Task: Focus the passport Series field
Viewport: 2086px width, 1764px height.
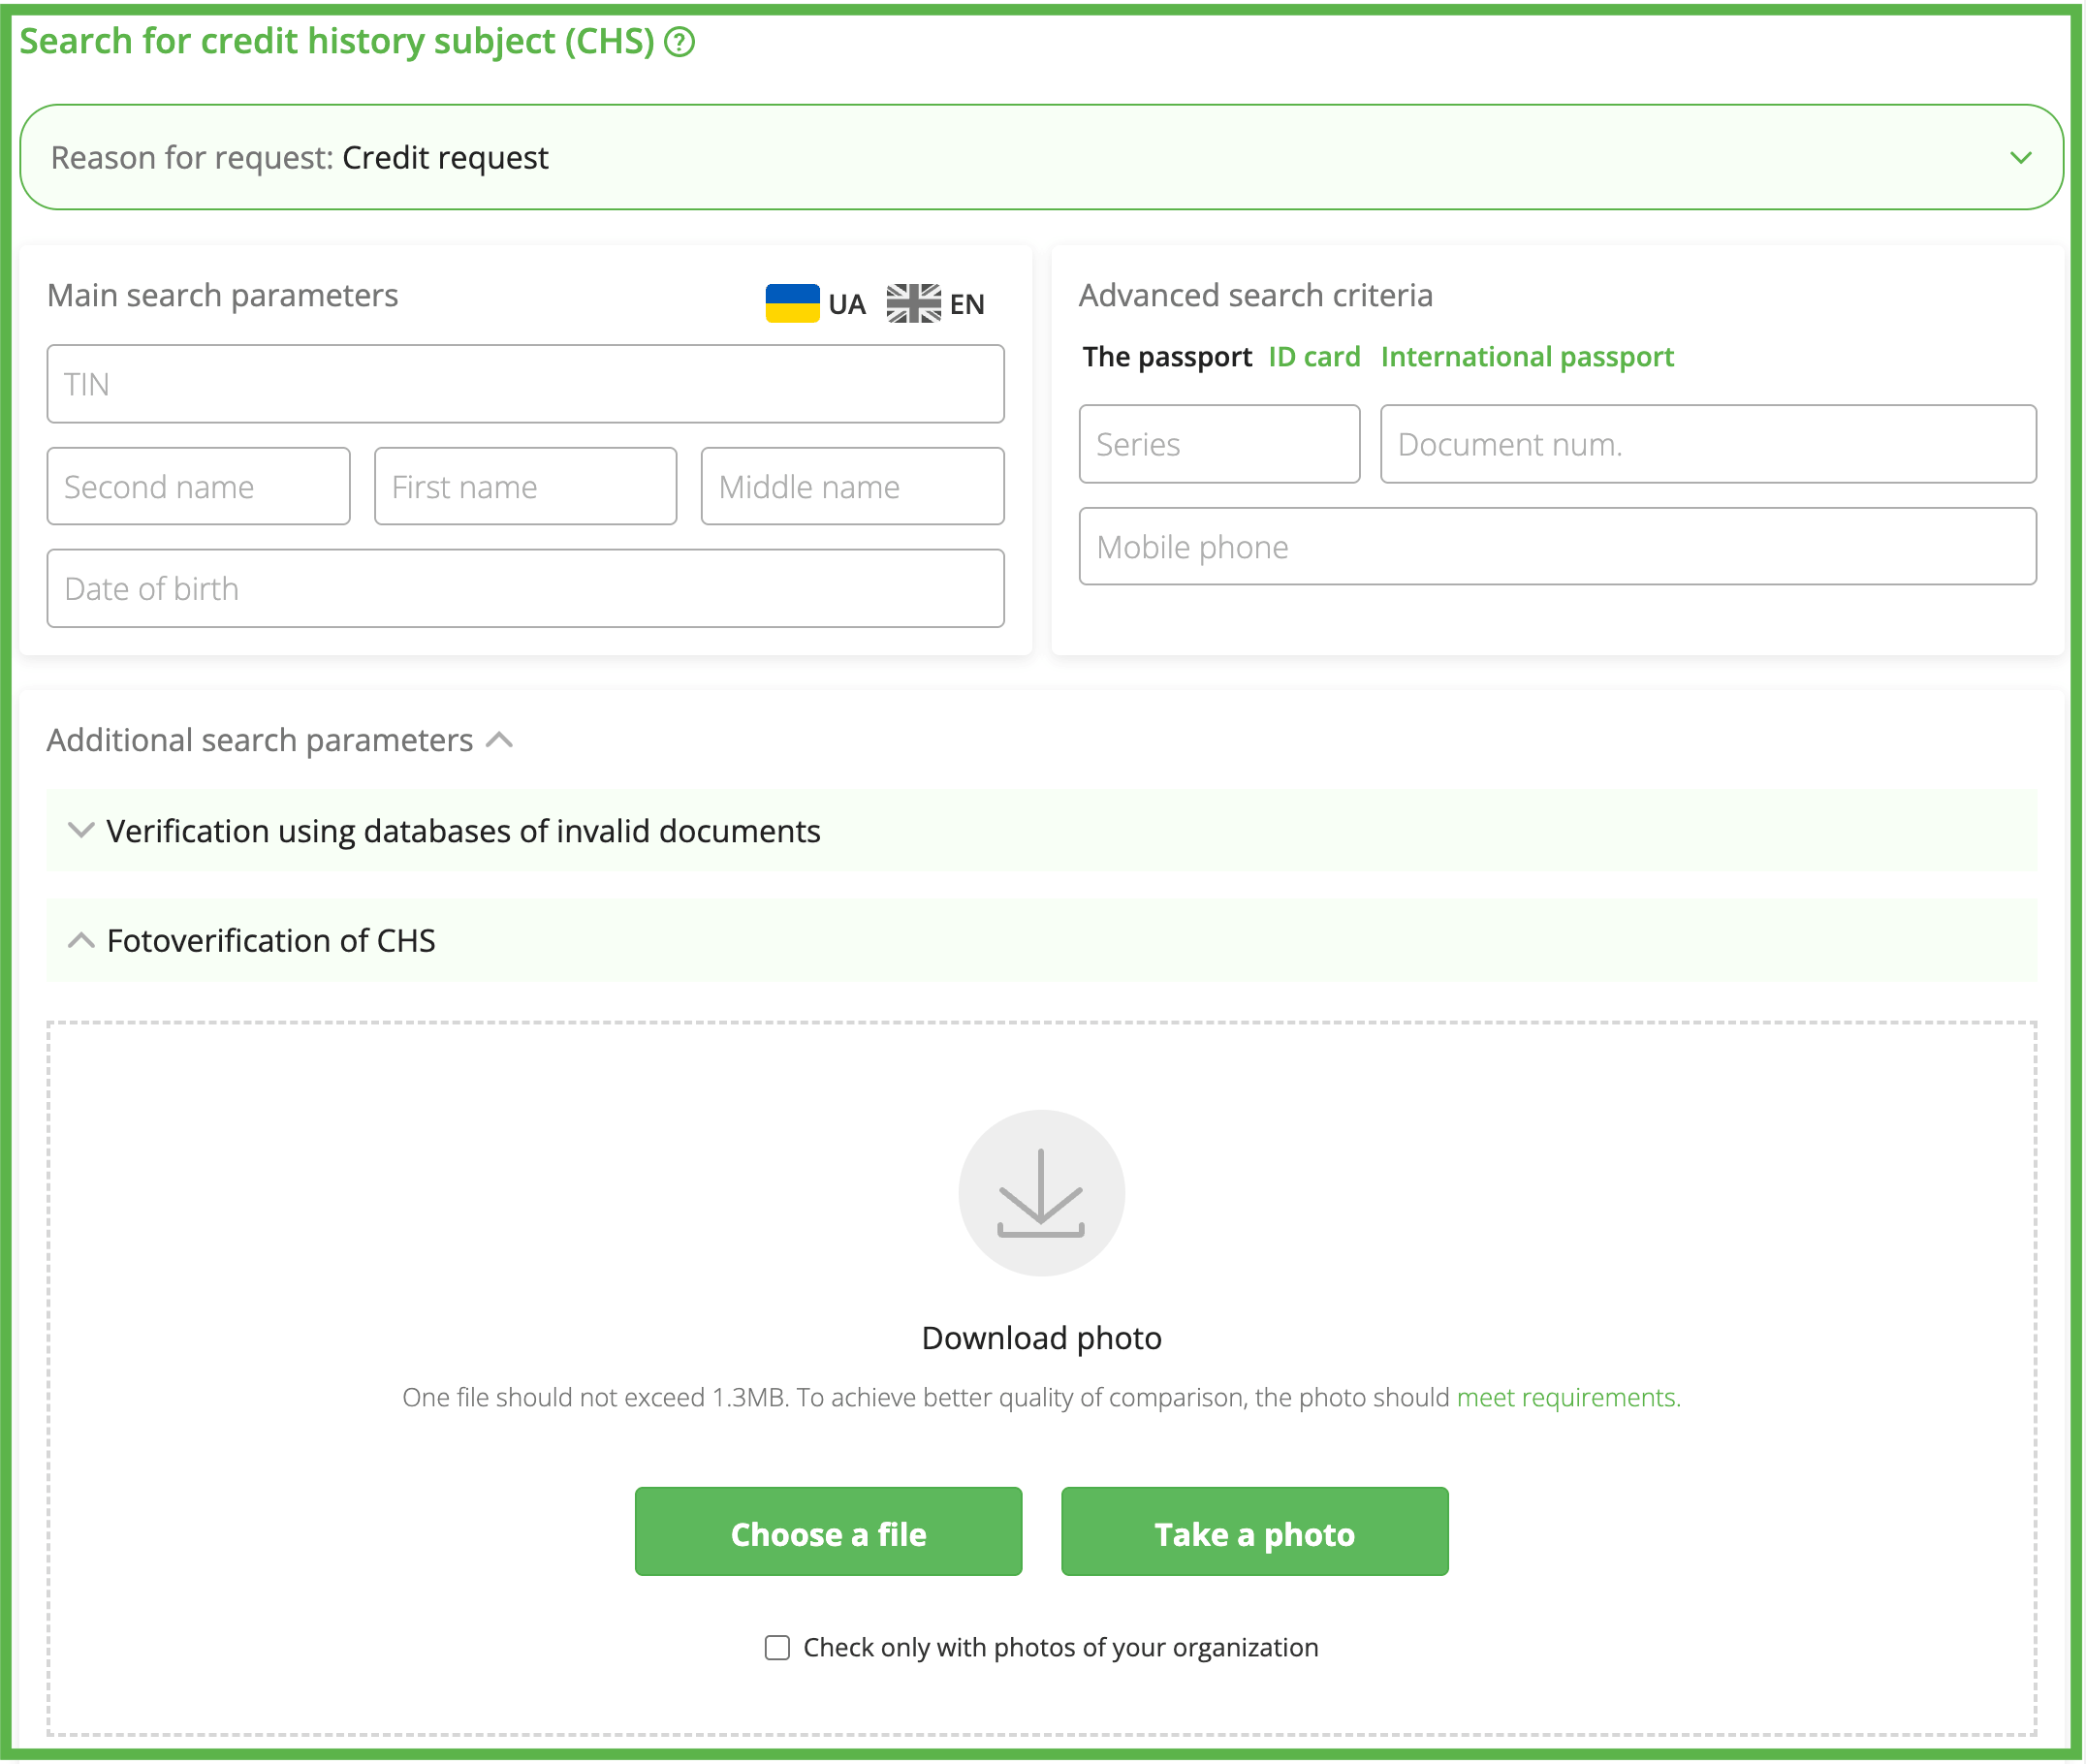Action: click(x=1218, y=444)
